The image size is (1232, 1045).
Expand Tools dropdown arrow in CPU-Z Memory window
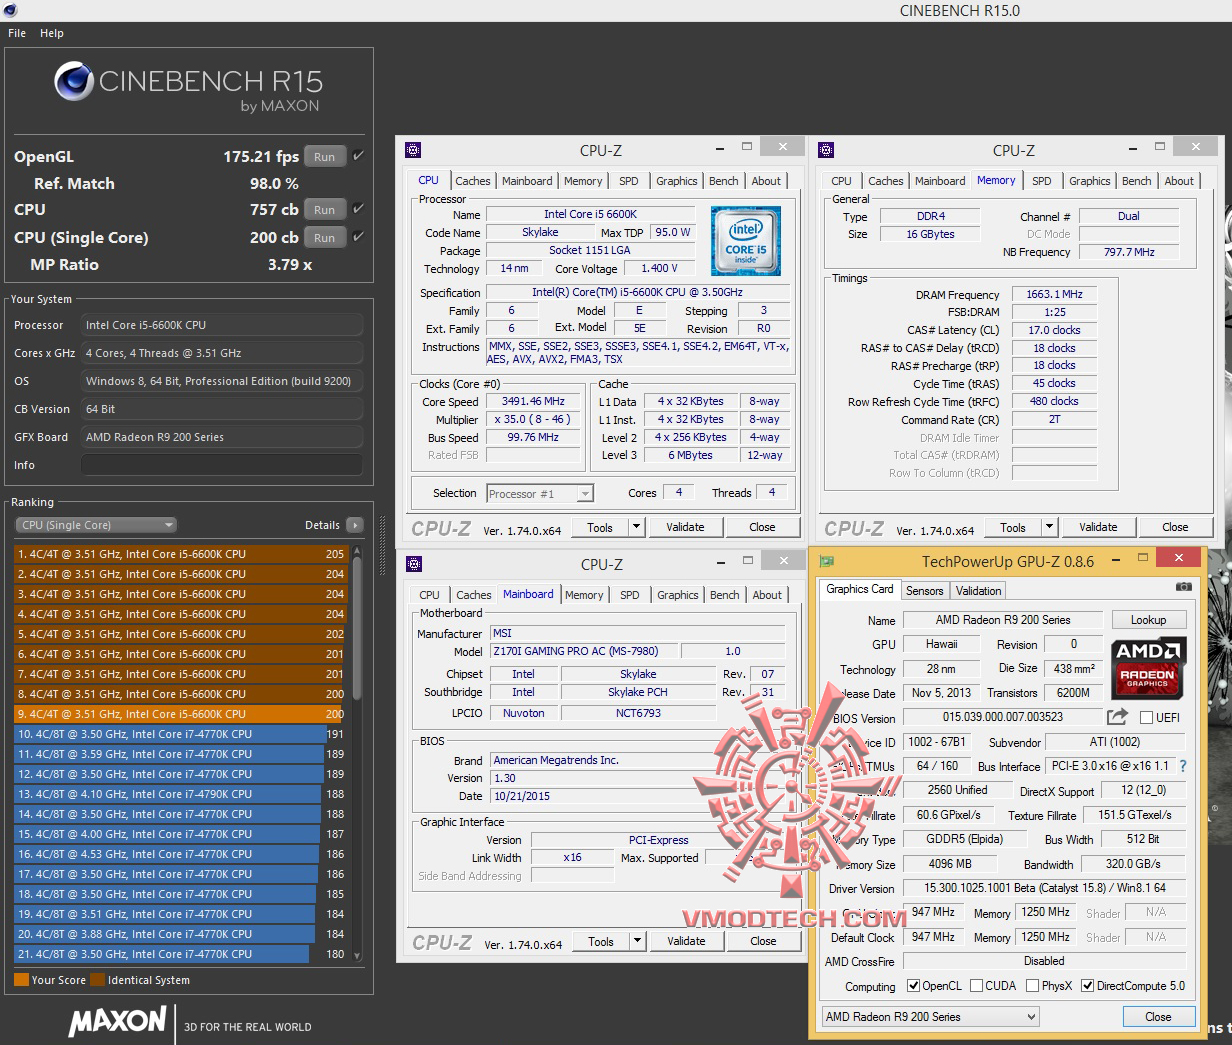click(1049, 527)
